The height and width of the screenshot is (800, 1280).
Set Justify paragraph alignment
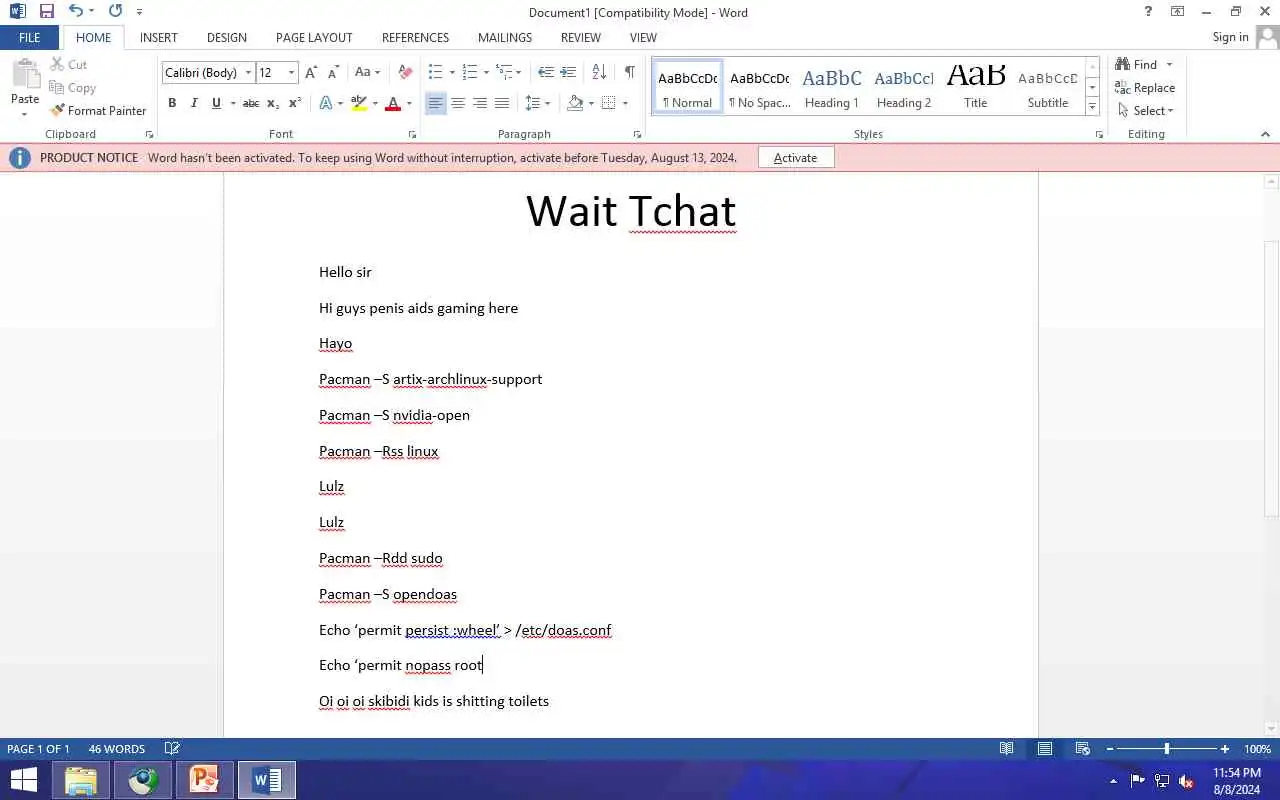coord(502,103)
